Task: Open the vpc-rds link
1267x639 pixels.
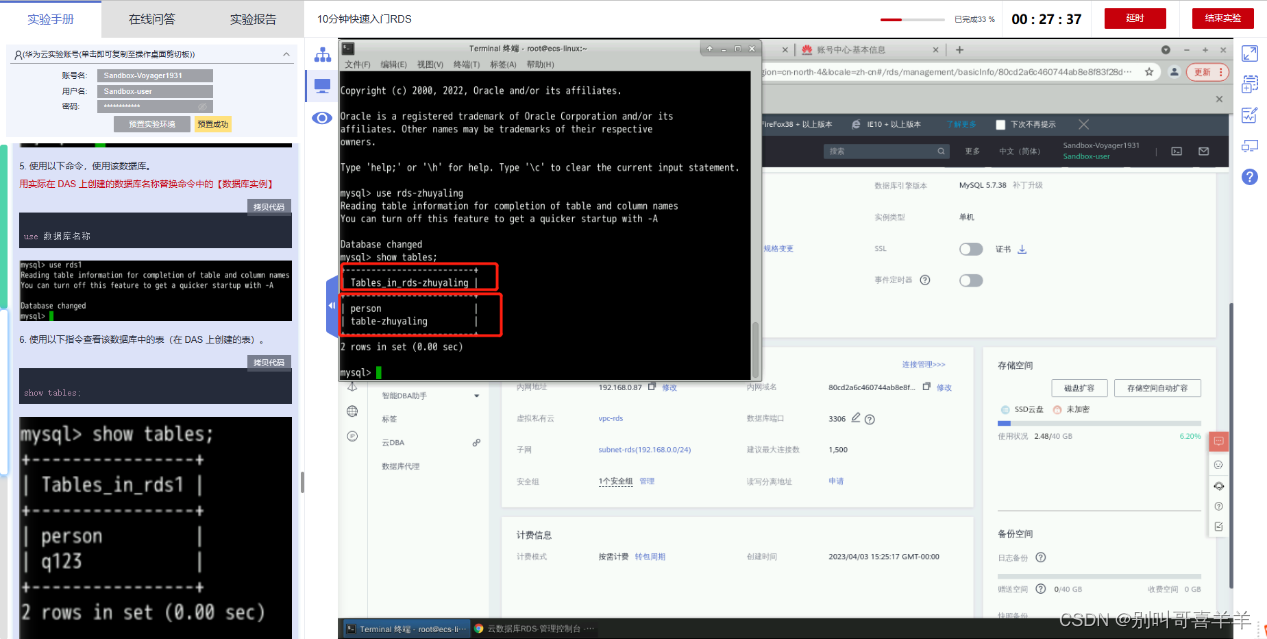Action: tap(610, 418)
